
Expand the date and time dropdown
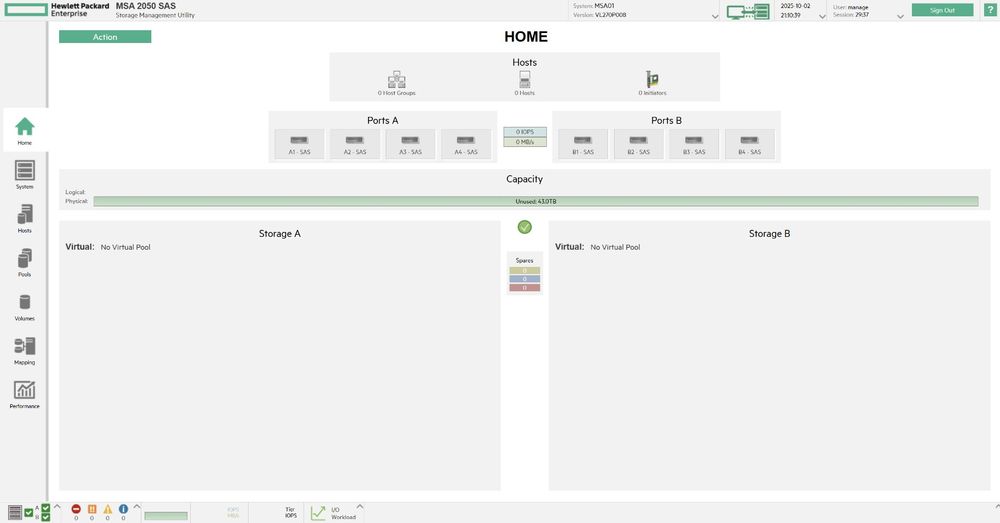point(823,16)
